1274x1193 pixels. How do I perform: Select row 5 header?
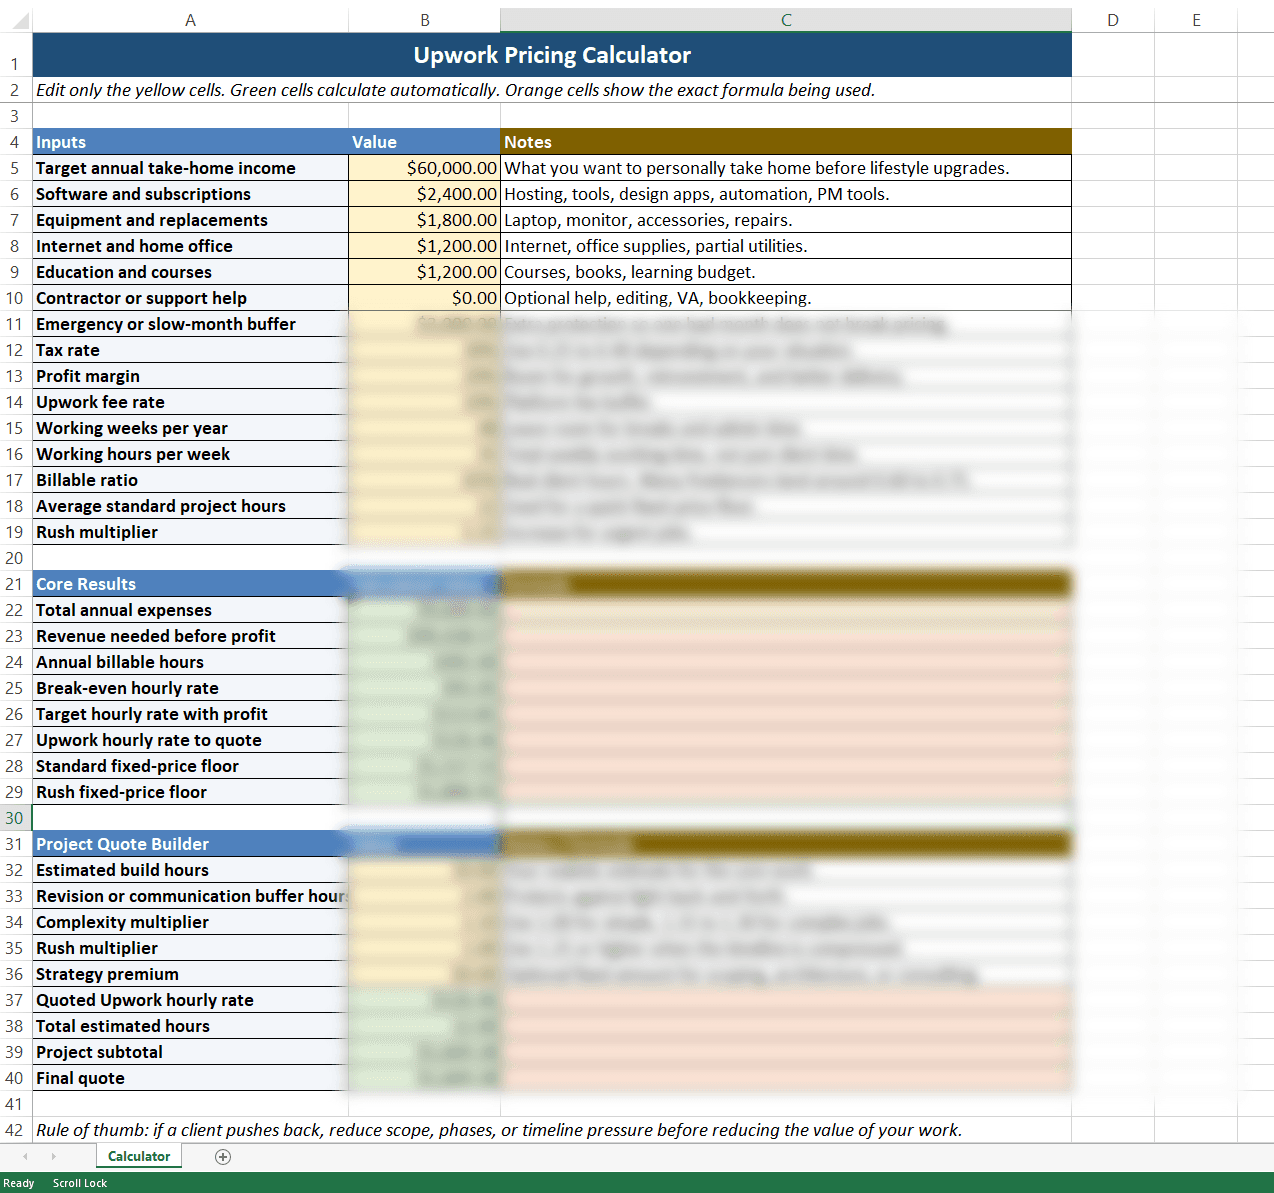tap(15, 168)
